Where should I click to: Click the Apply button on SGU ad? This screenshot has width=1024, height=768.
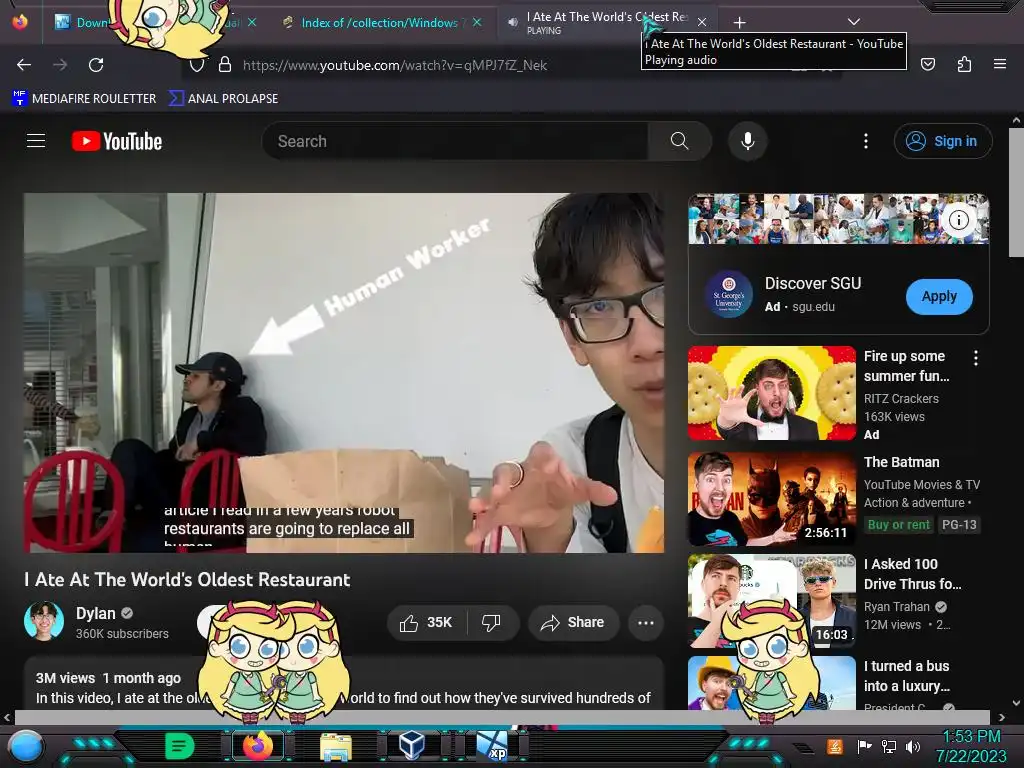pyautogui.click(x=939, y=296)
